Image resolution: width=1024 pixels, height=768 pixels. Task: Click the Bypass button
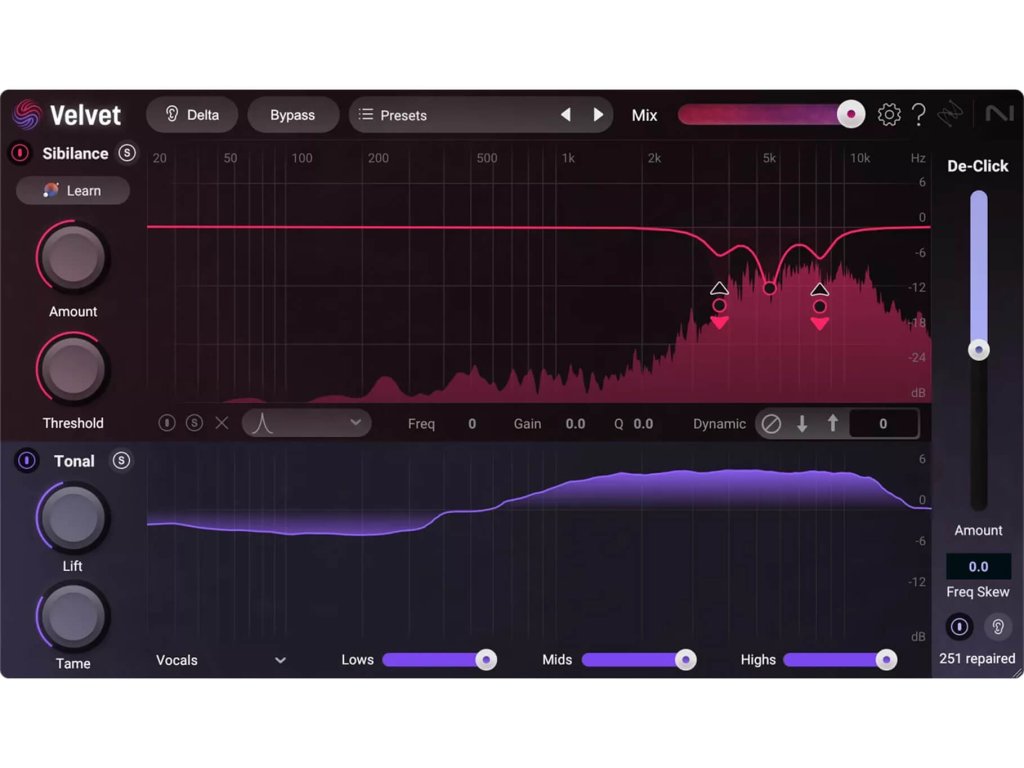click(293, 115)
